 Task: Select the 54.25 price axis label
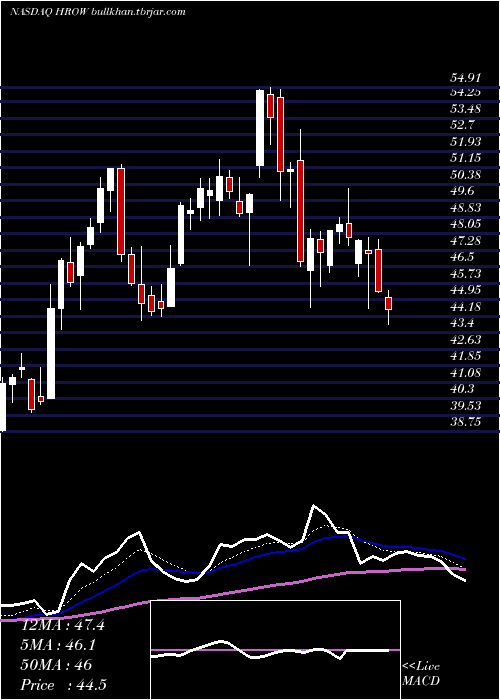465,92
